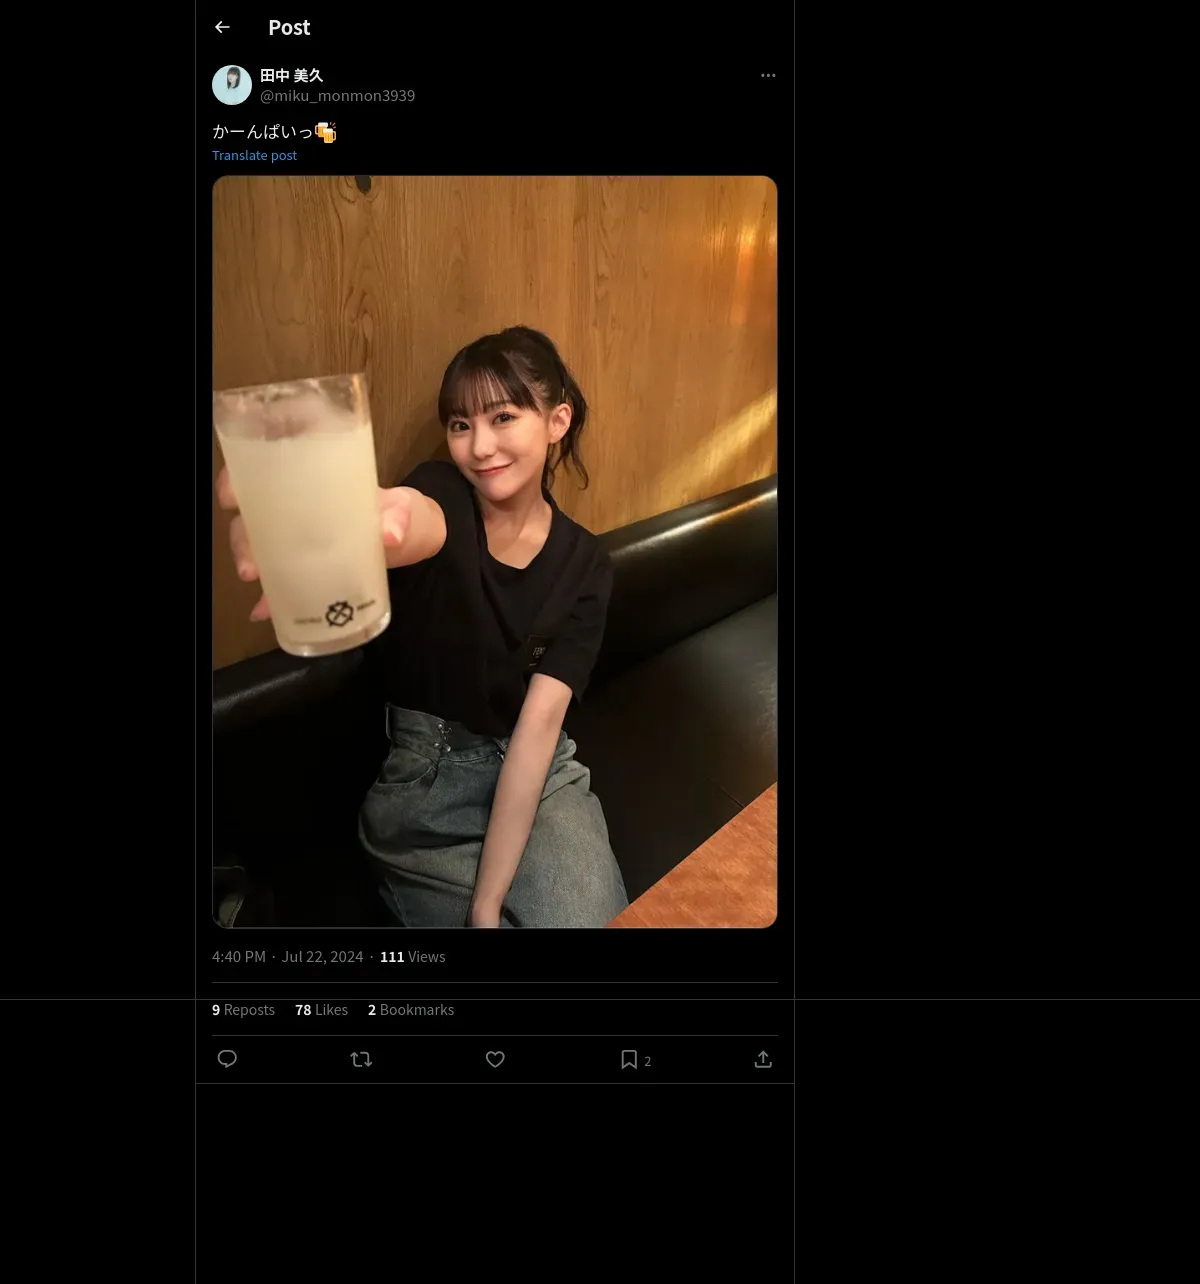Go back using the arrow icon

tap(222, 28)
